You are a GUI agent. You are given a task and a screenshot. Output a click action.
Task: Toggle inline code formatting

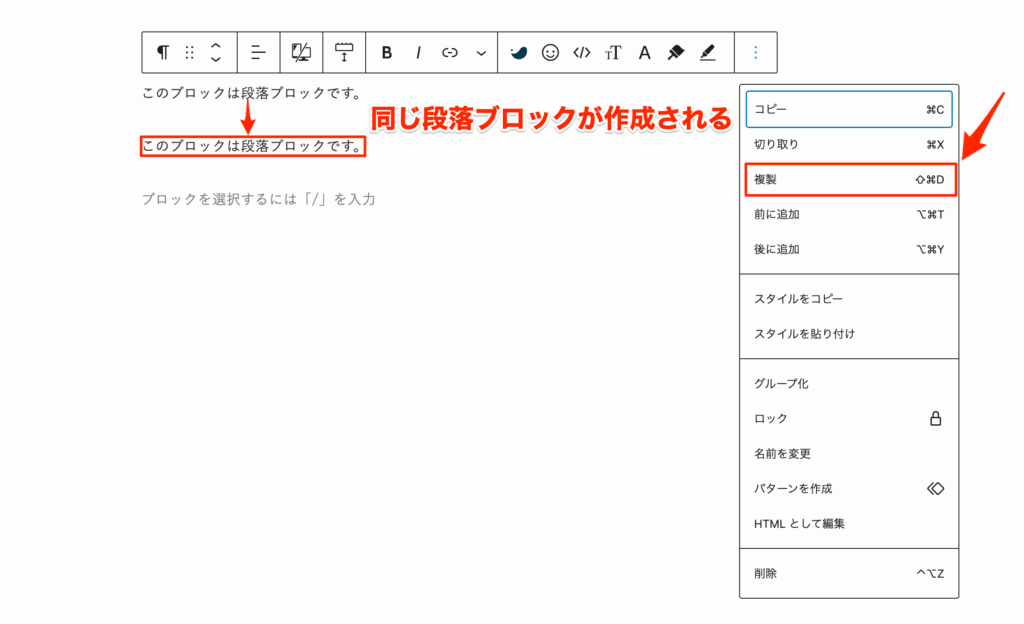click(582, 52)
